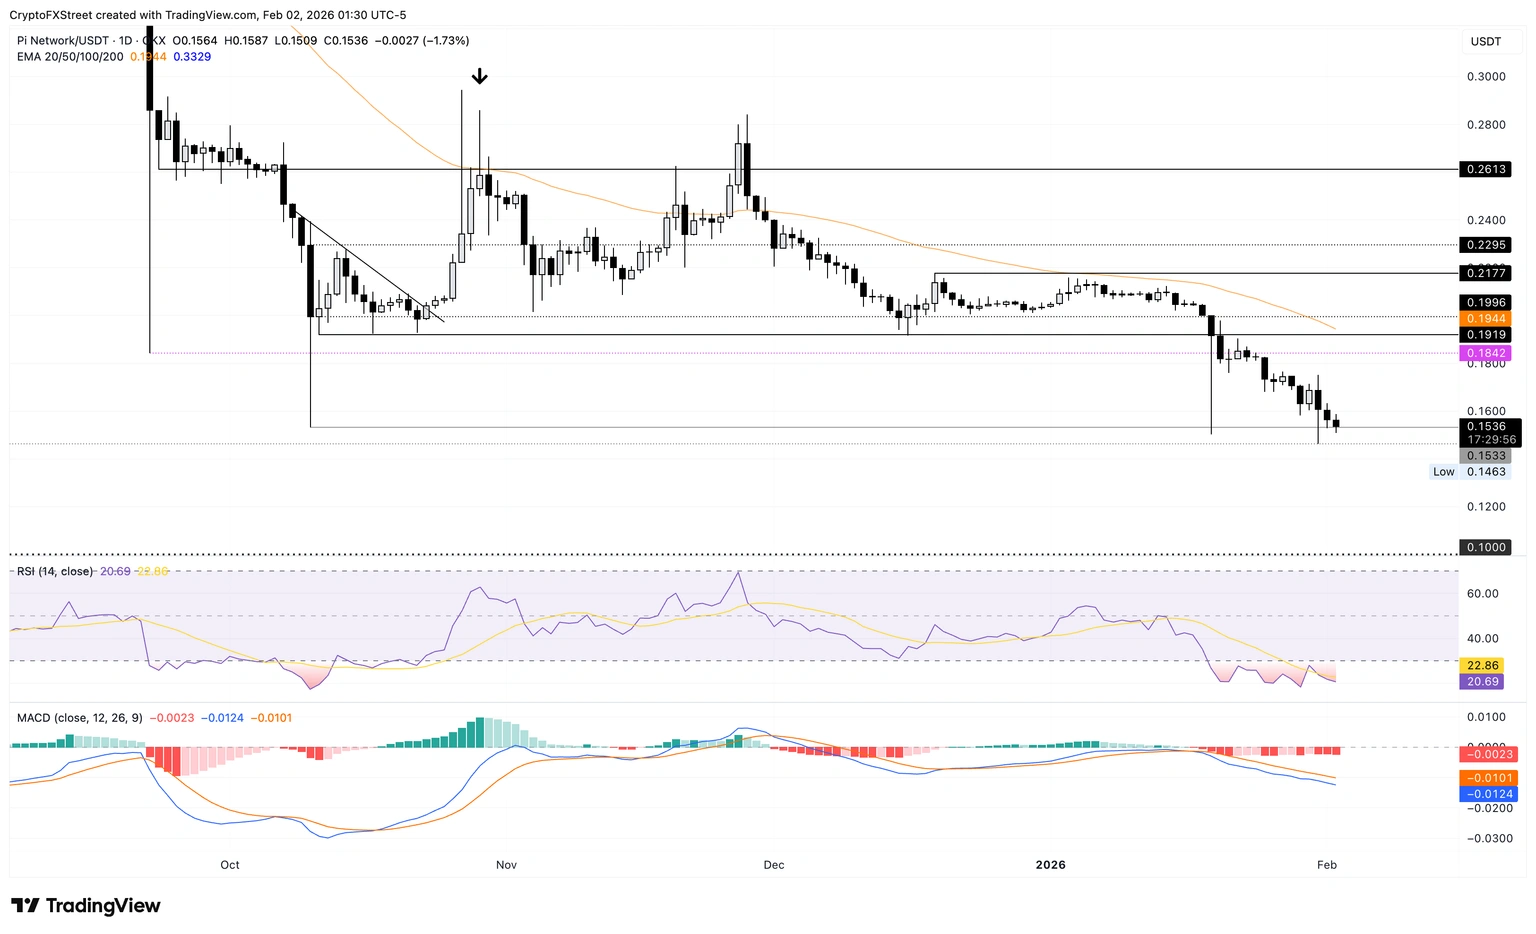Select the magenta 0.1842 price label
Viewport: 1536px width, 934px height.
[x=1485, y=353]
